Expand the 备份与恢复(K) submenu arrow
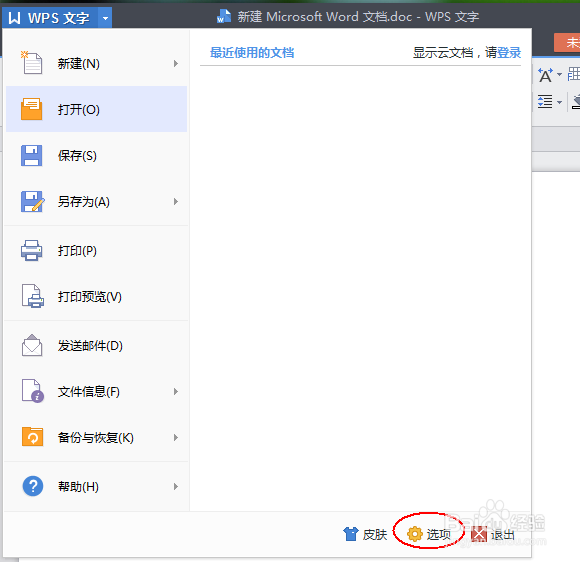This screenshot has height=562, width=580. click(x=176, y=437)
